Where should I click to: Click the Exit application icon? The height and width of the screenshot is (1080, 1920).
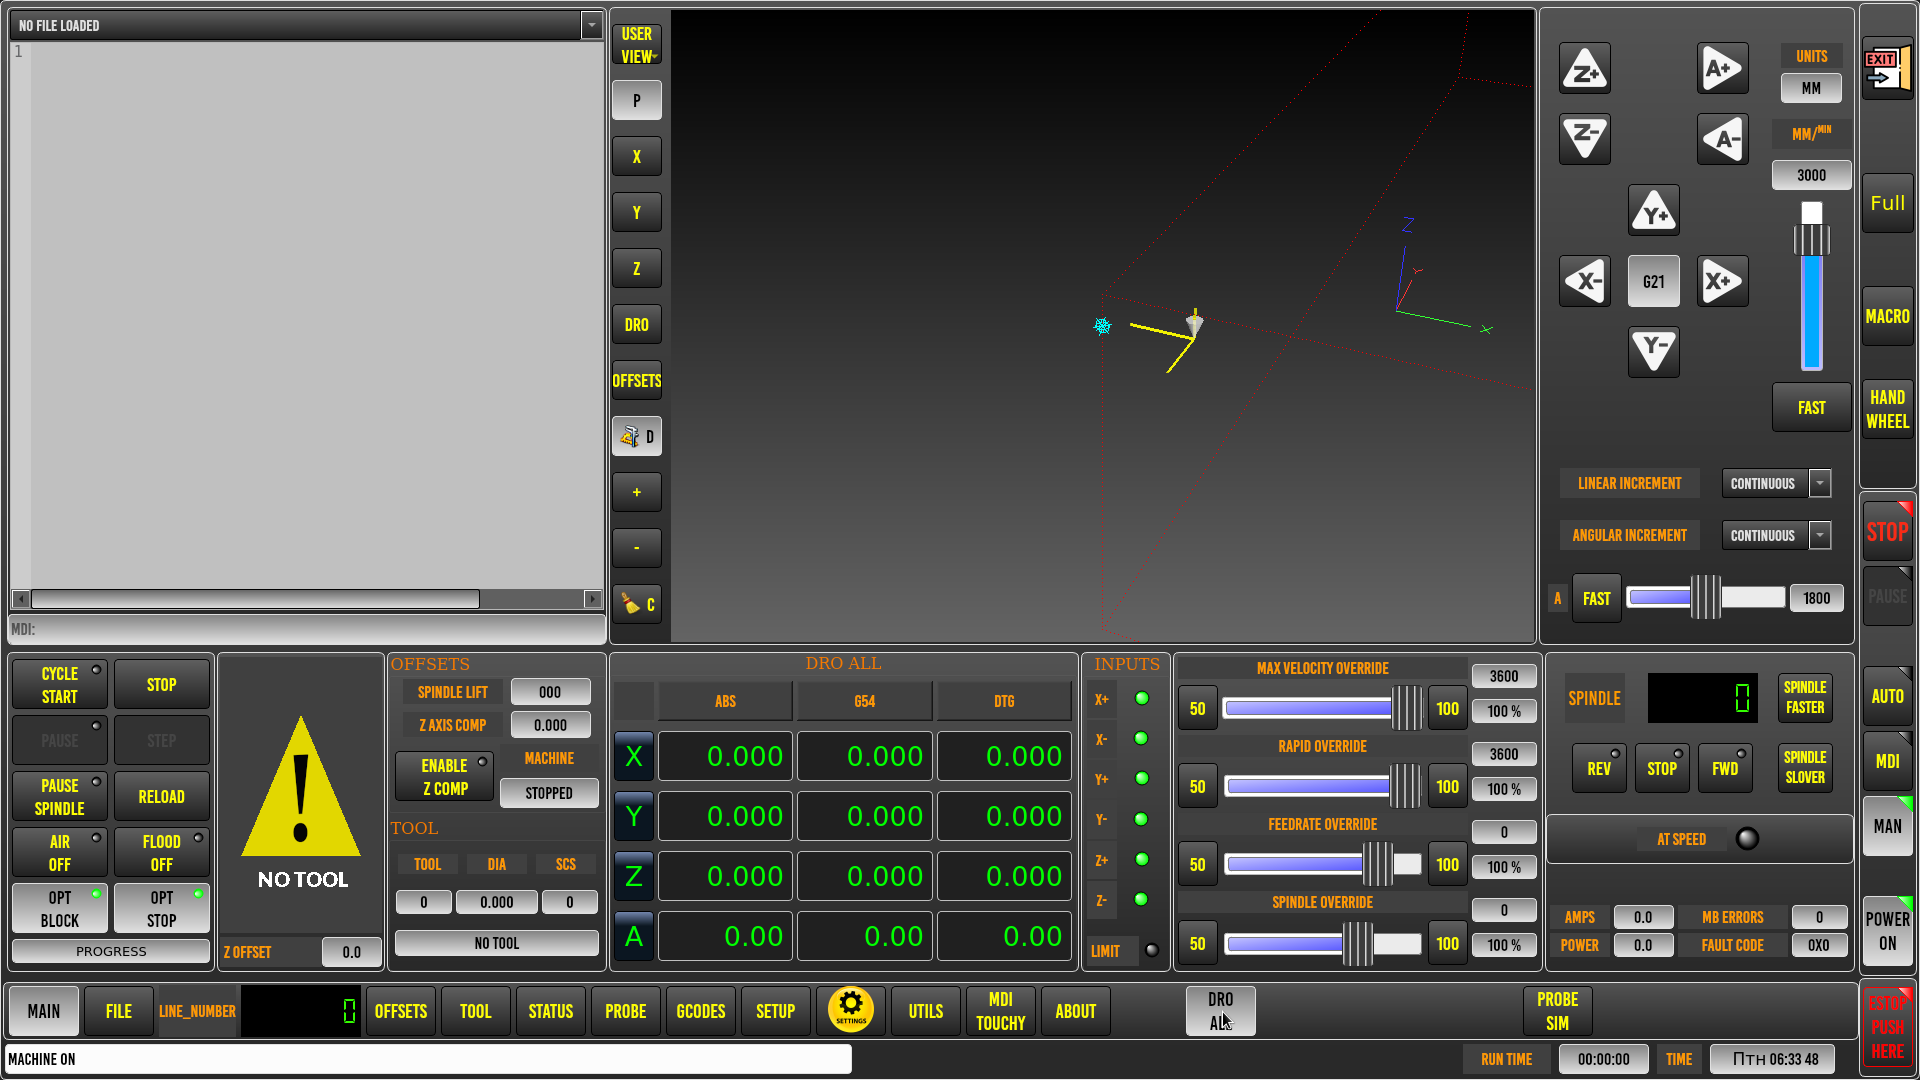tap(1887, 70)
